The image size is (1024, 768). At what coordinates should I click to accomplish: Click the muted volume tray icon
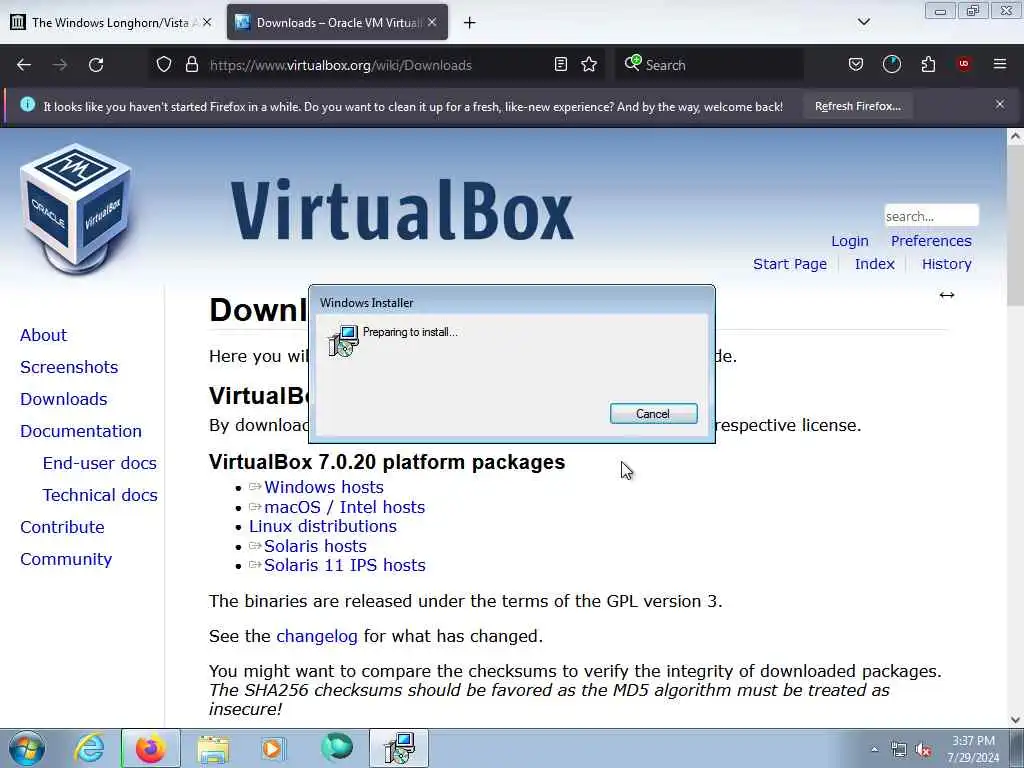923,750
